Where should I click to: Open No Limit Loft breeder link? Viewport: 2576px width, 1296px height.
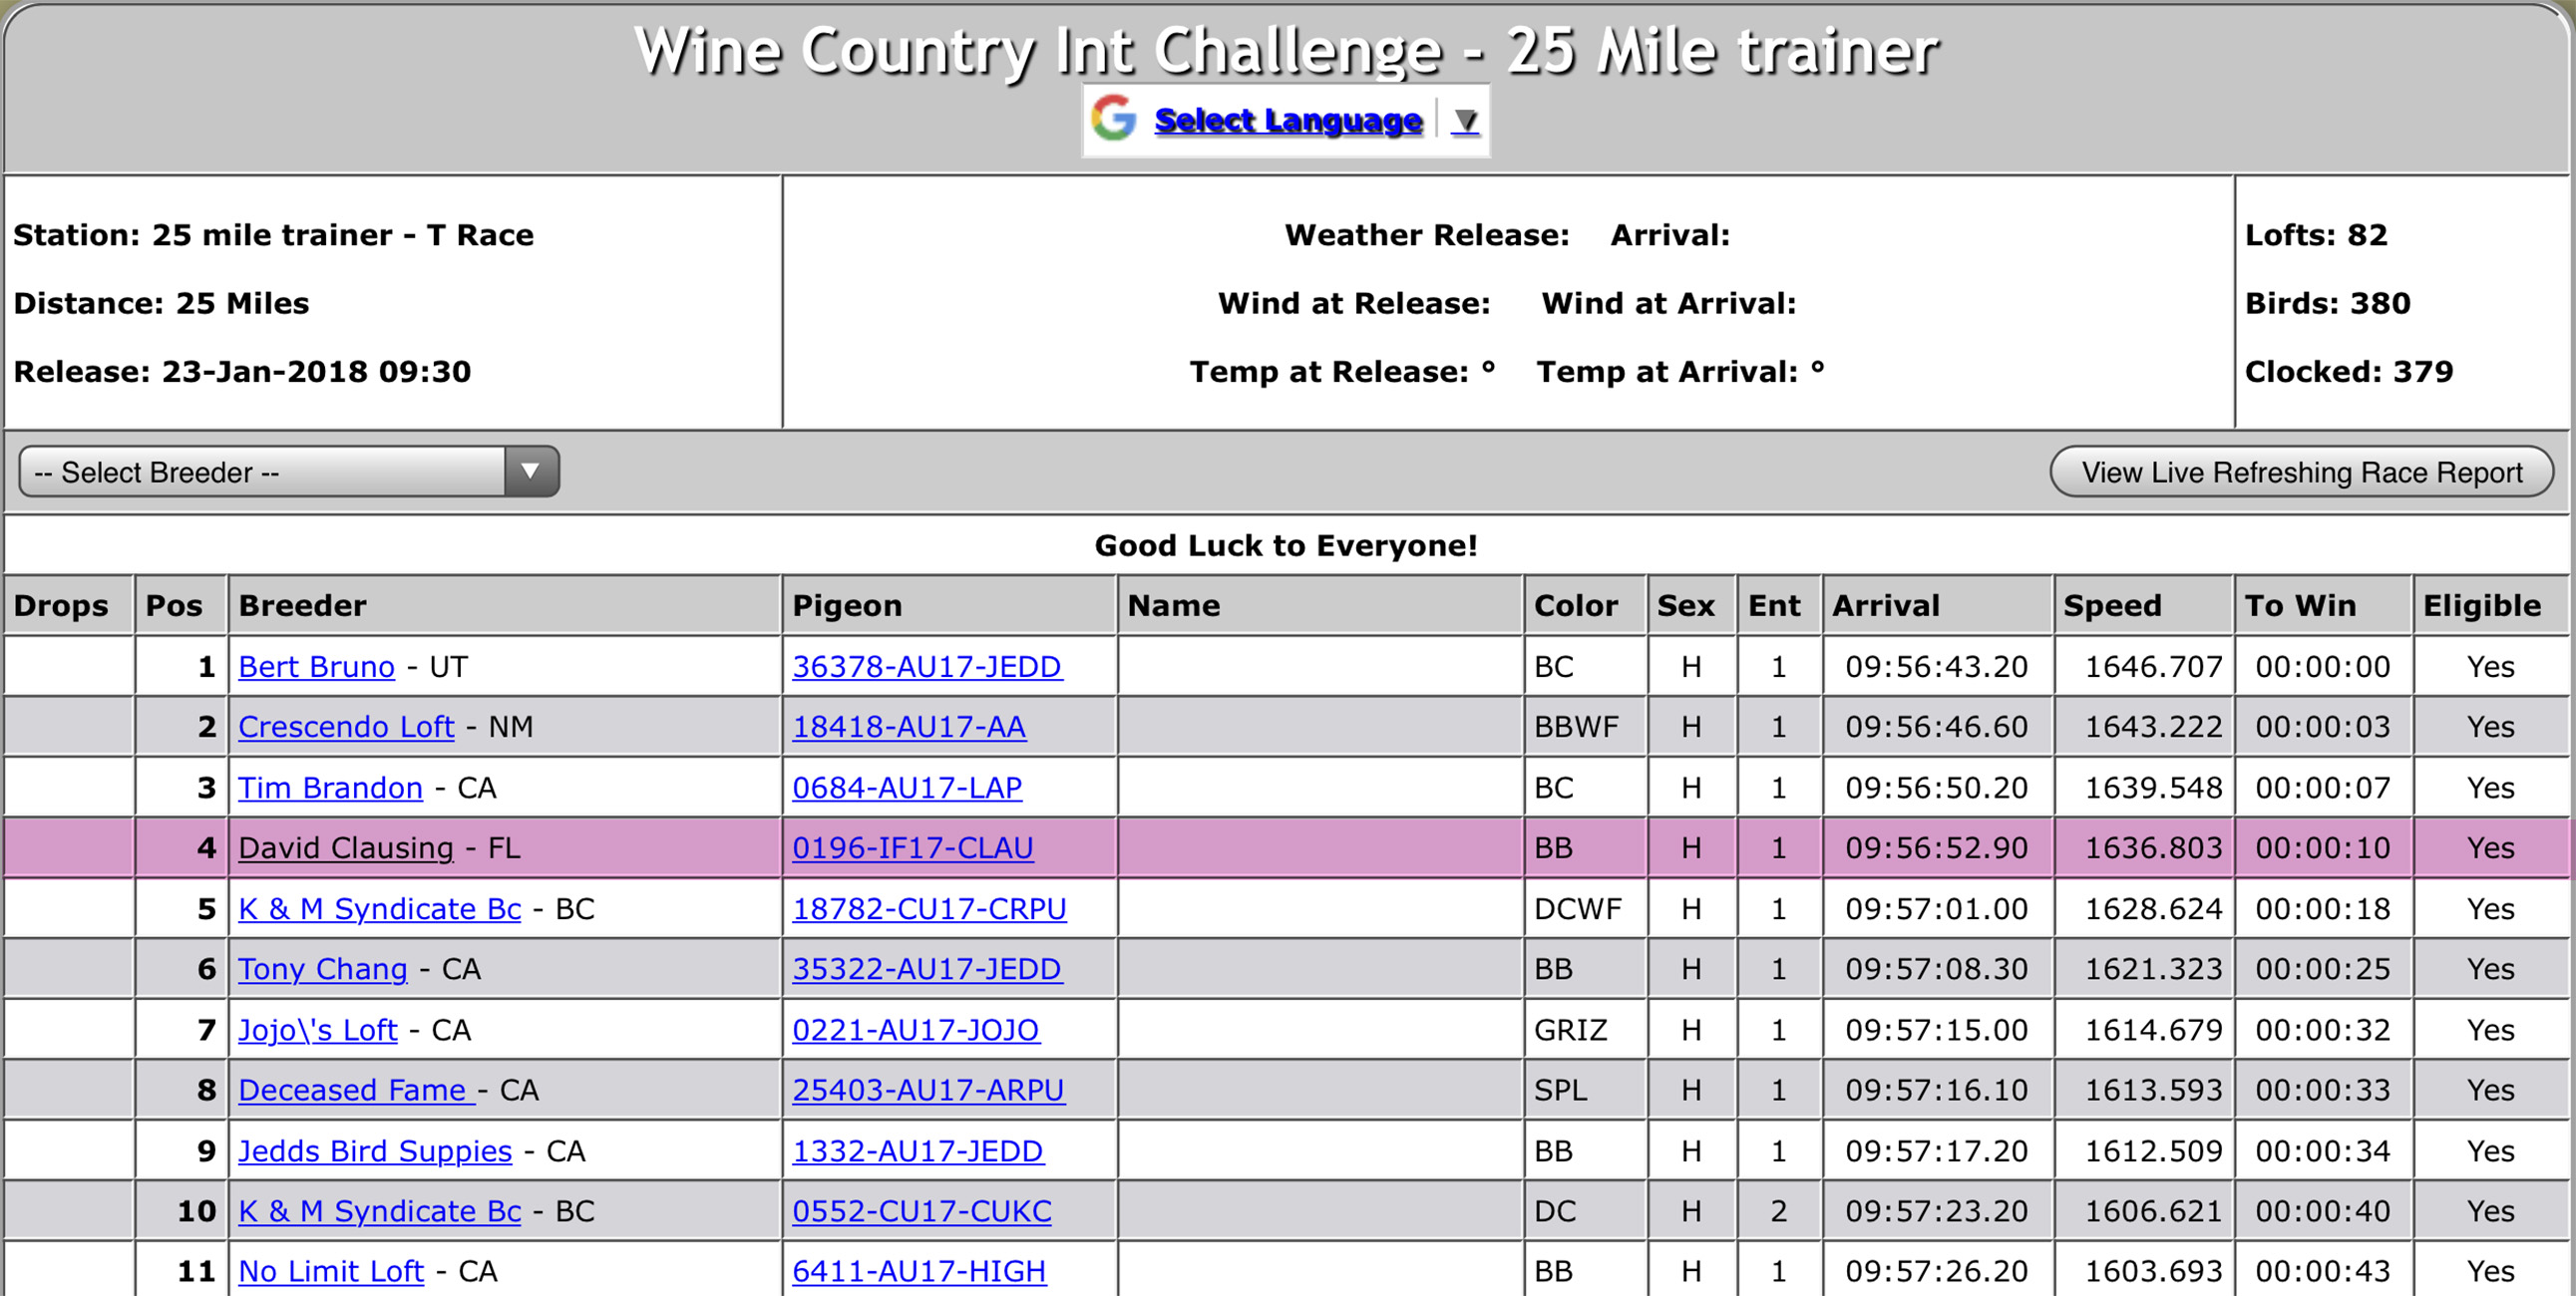331,1271
